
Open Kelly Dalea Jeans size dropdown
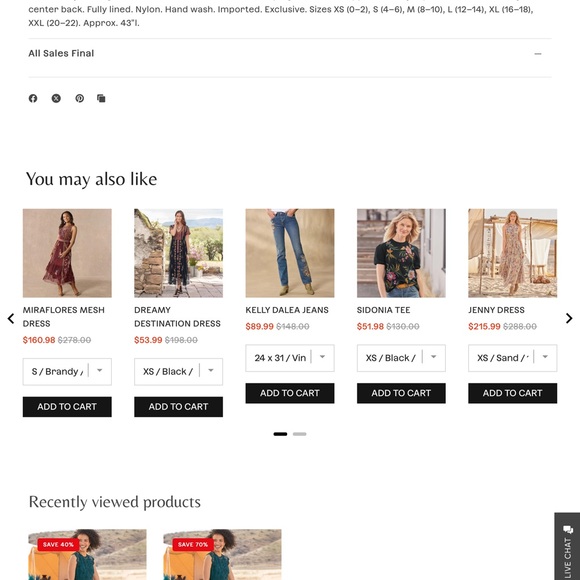point(290,358)
